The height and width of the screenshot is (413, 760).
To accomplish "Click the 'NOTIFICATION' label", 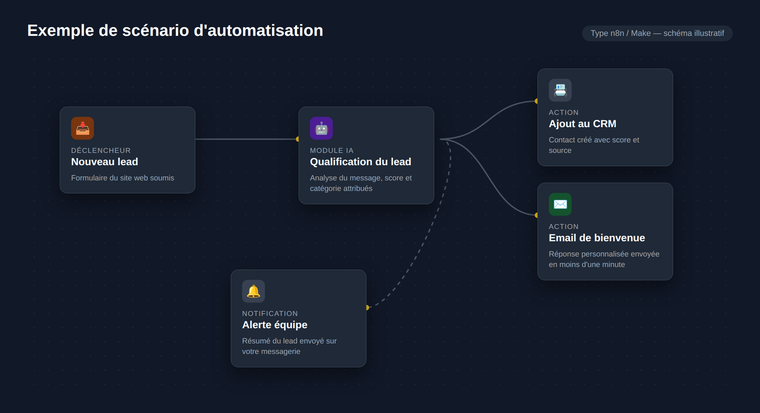I will tap(270, 314).
